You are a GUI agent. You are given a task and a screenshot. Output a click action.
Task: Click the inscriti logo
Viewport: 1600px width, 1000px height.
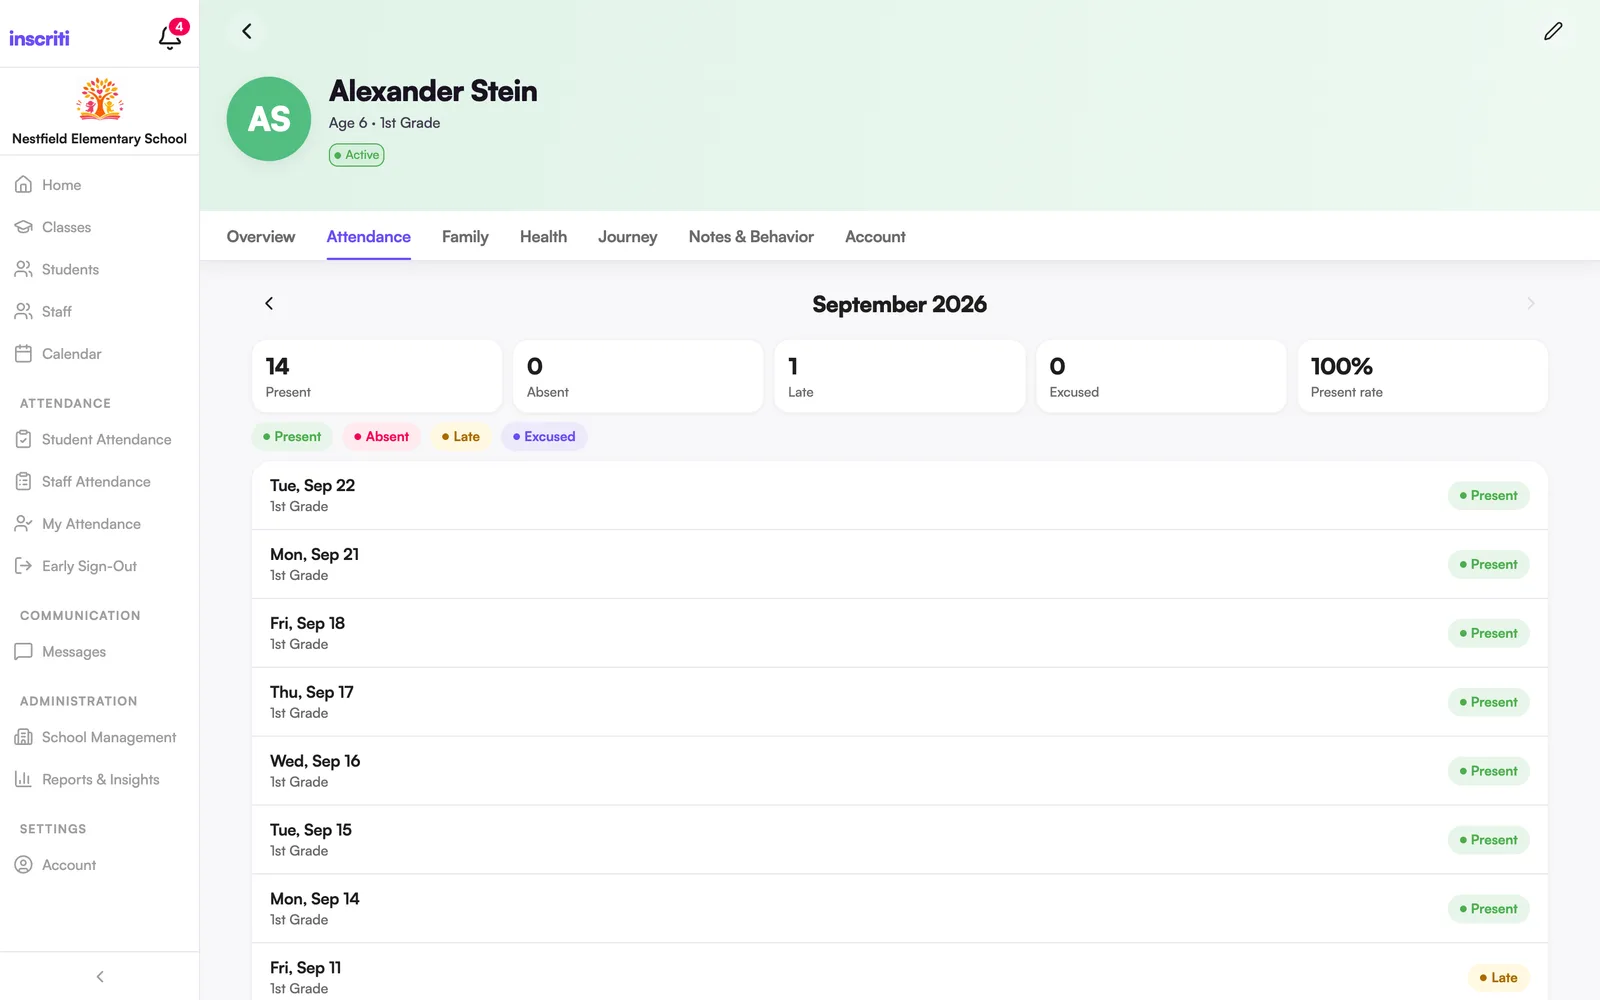(40, 38)
